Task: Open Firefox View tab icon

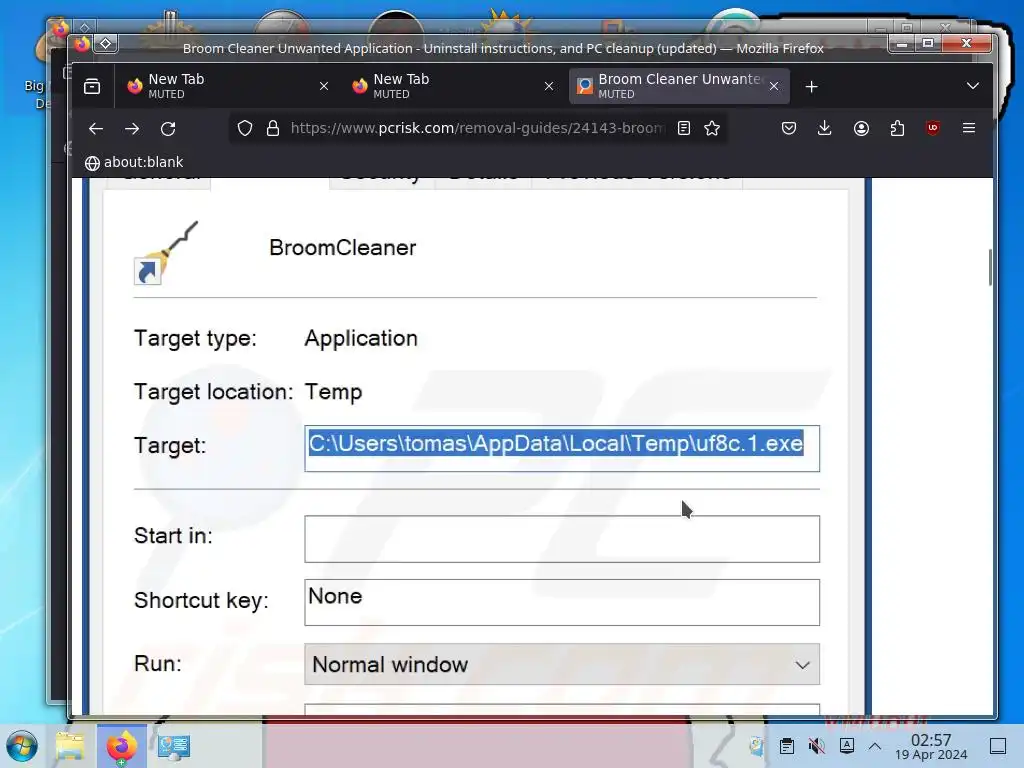Action: (92, 86)
